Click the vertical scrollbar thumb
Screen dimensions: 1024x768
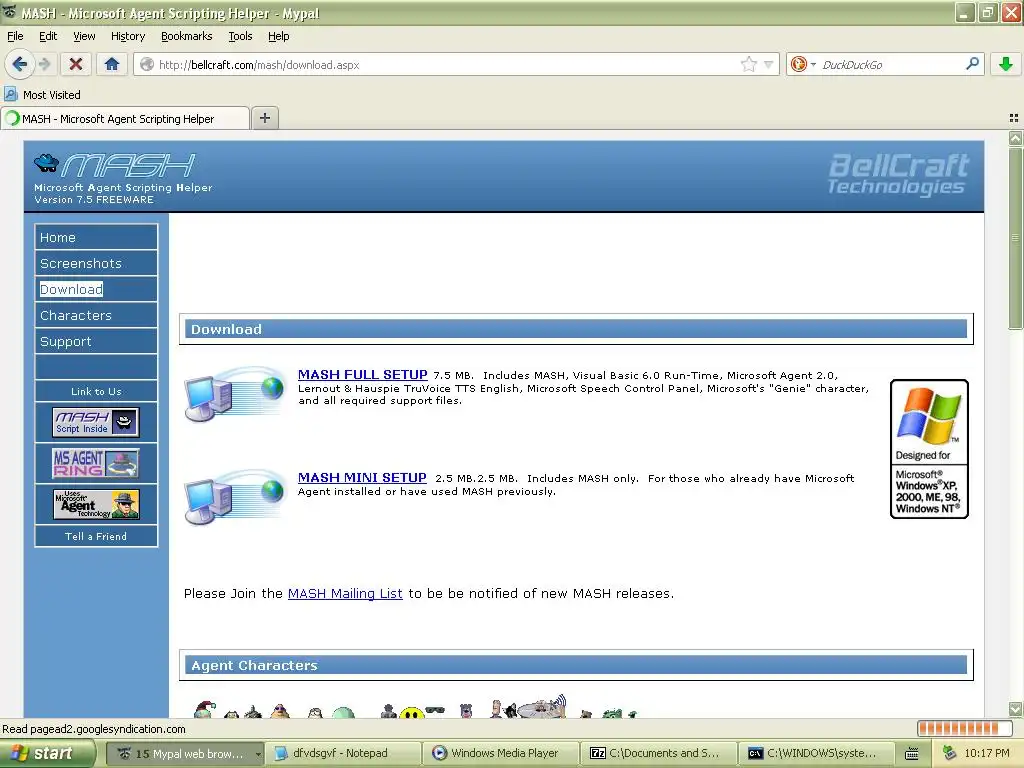(x=1015, y=238)
